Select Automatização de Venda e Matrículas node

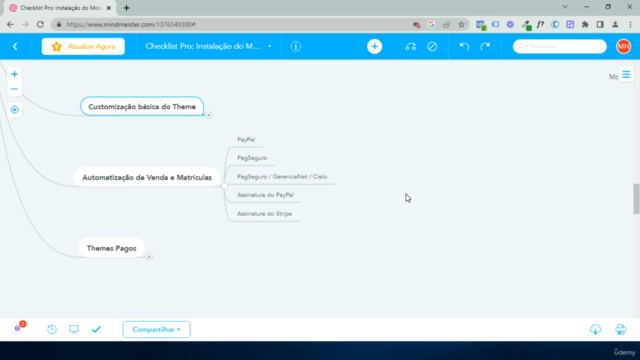tap(147, 177)
